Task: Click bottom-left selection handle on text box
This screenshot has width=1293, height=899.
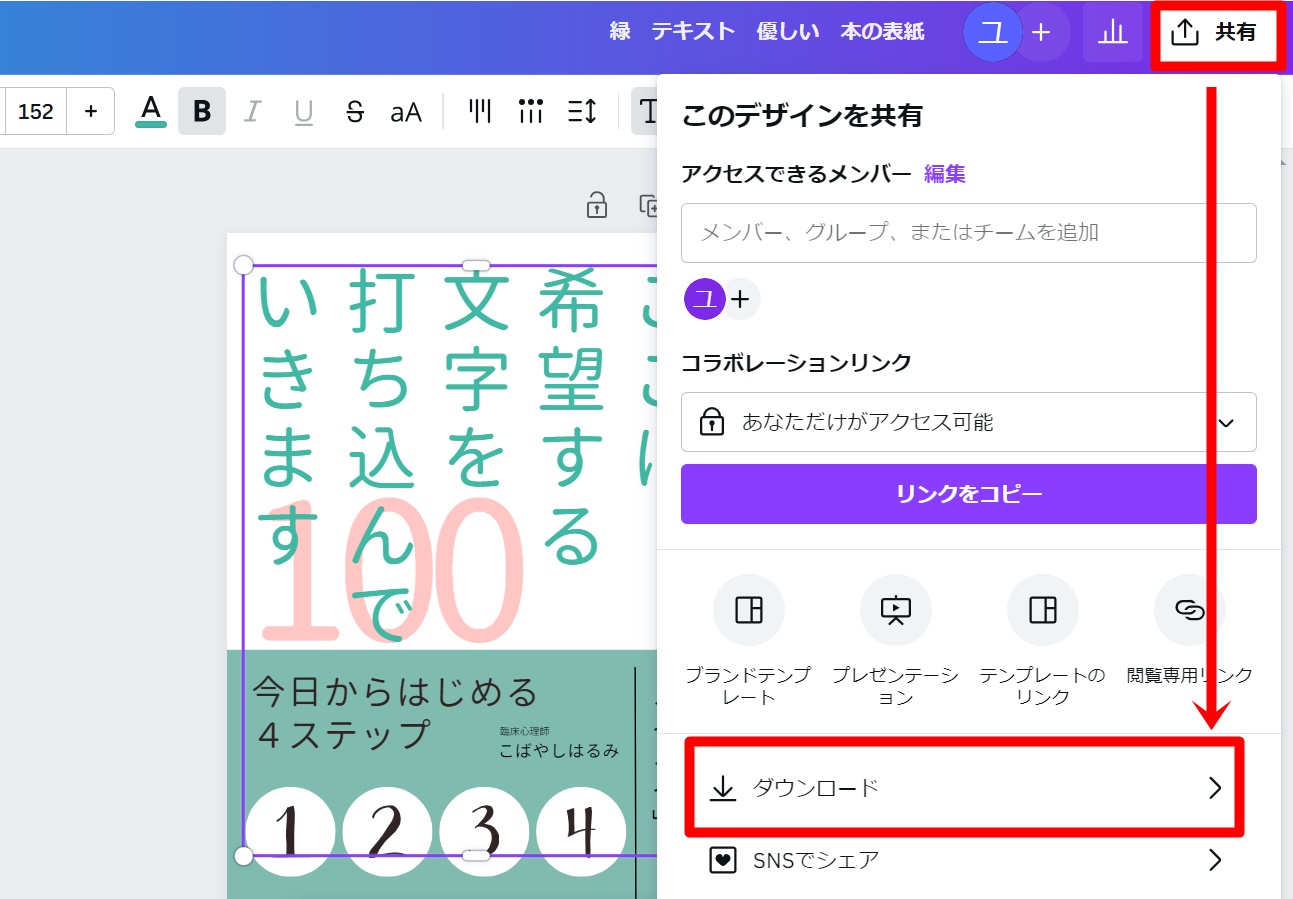Action: (243, 856)
